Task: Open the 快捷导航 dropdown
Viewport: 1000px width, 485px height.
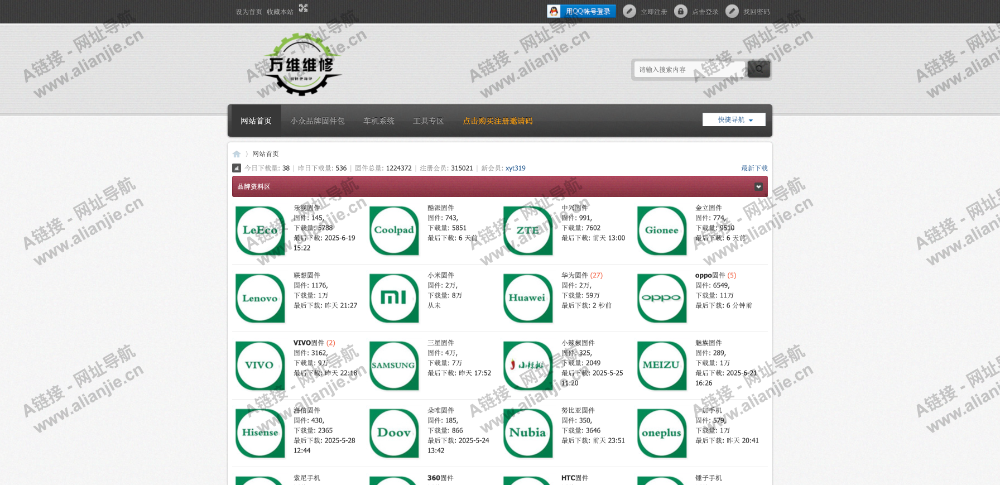Action: 734,119
